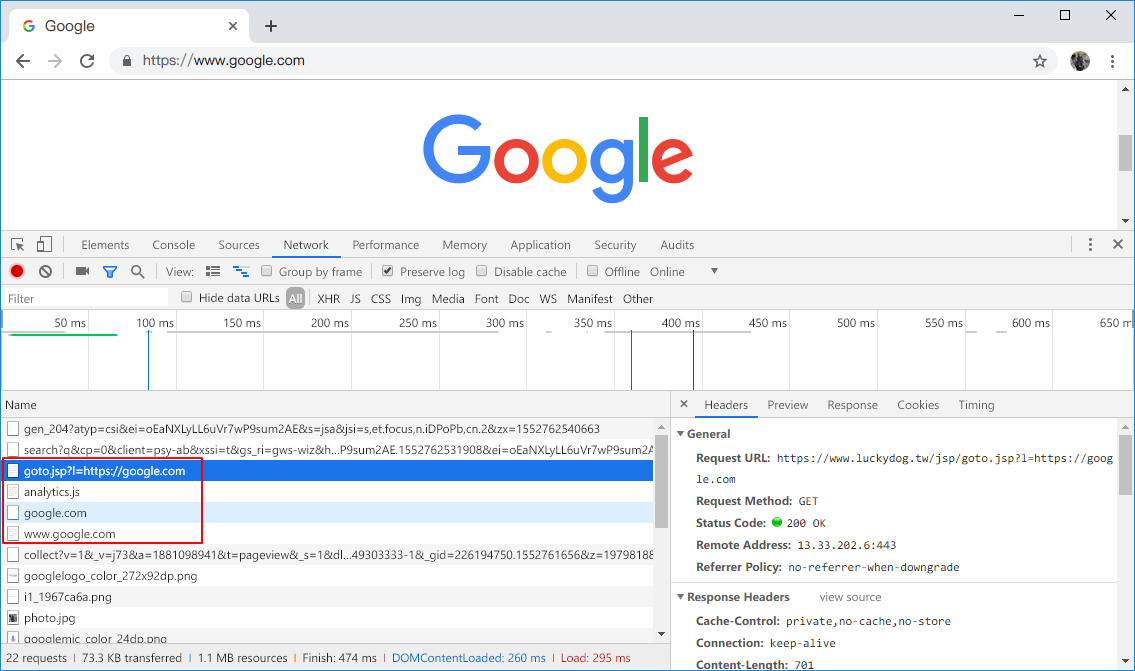Toggle the network filter funnel icon
Screen dimensions: 1135x671
tap(110, 271)
